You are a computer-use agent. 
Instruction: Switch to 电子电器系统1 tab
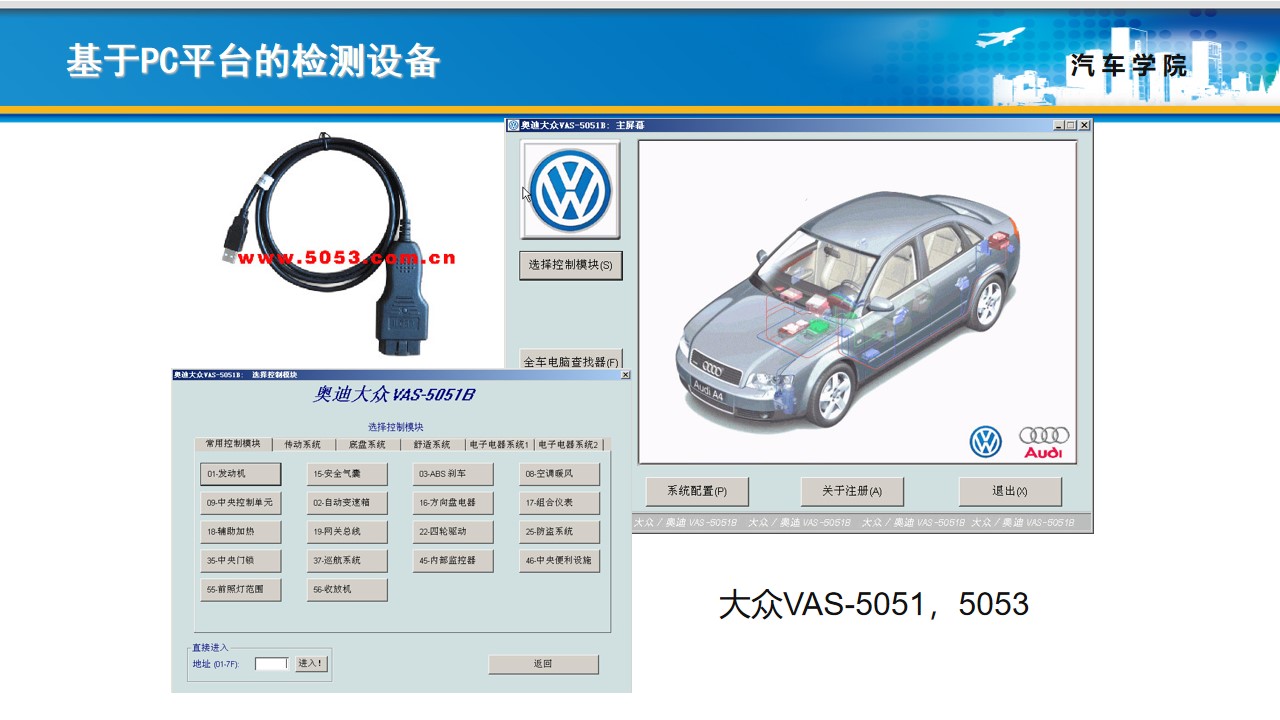(x=499, y=445)
